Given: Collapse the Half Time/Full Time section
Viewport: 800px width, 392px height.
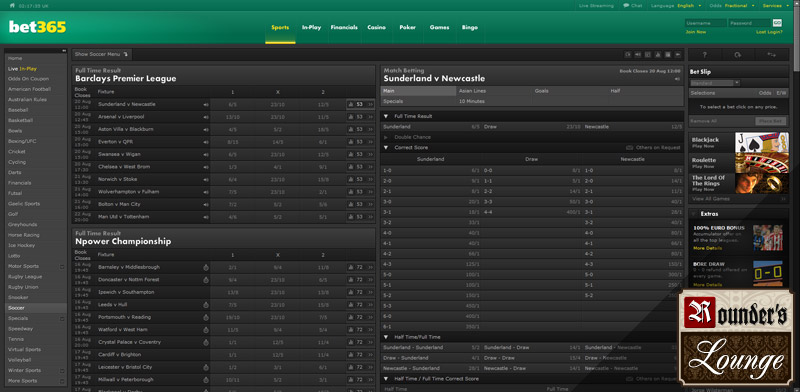Looking at the screenshot, I should pos(386,337).
